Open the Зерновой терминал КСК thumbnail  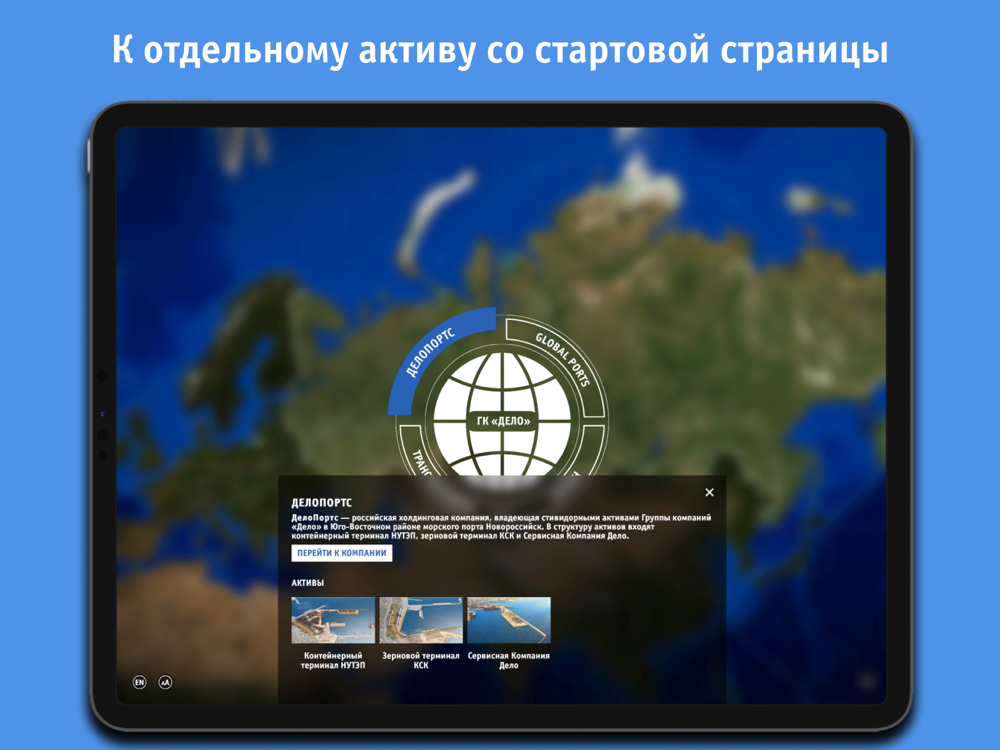pyautogui.click(x=421, y=620)
